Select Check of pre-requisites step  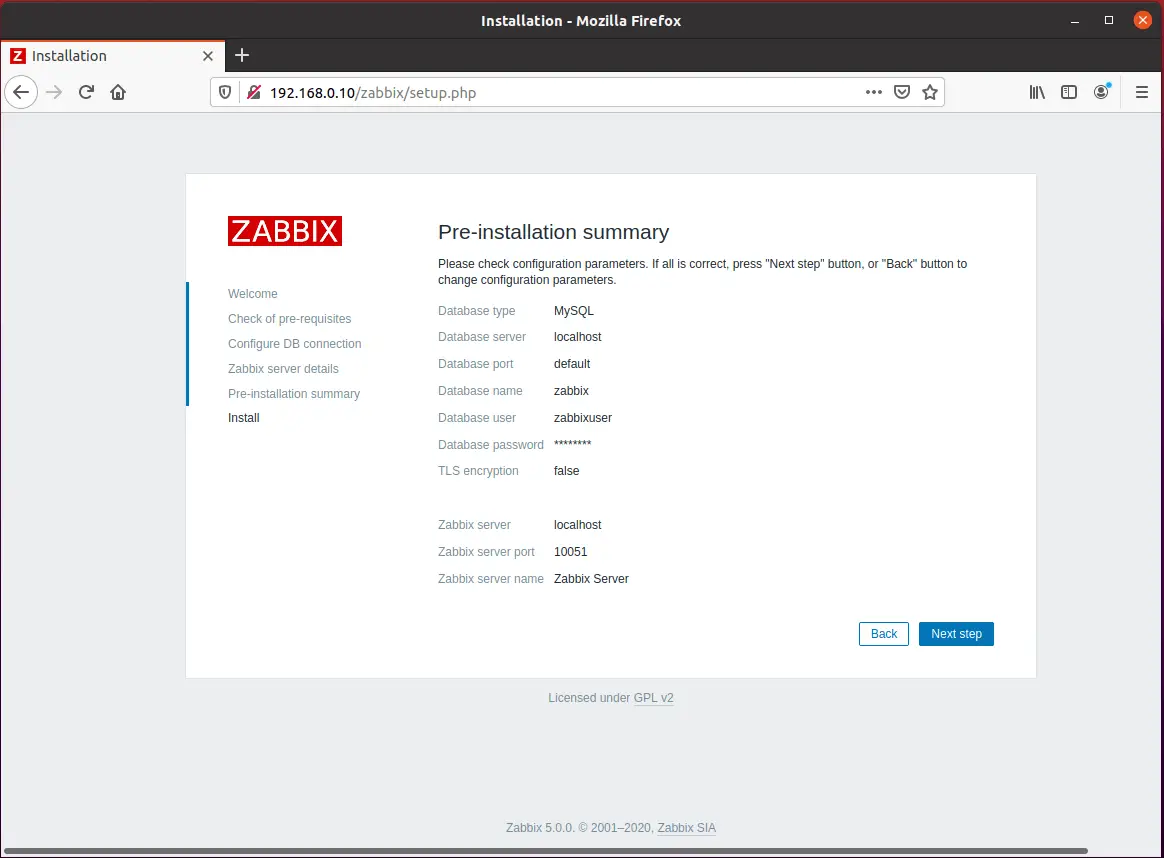pyautogui.click(x=290, y=318)
